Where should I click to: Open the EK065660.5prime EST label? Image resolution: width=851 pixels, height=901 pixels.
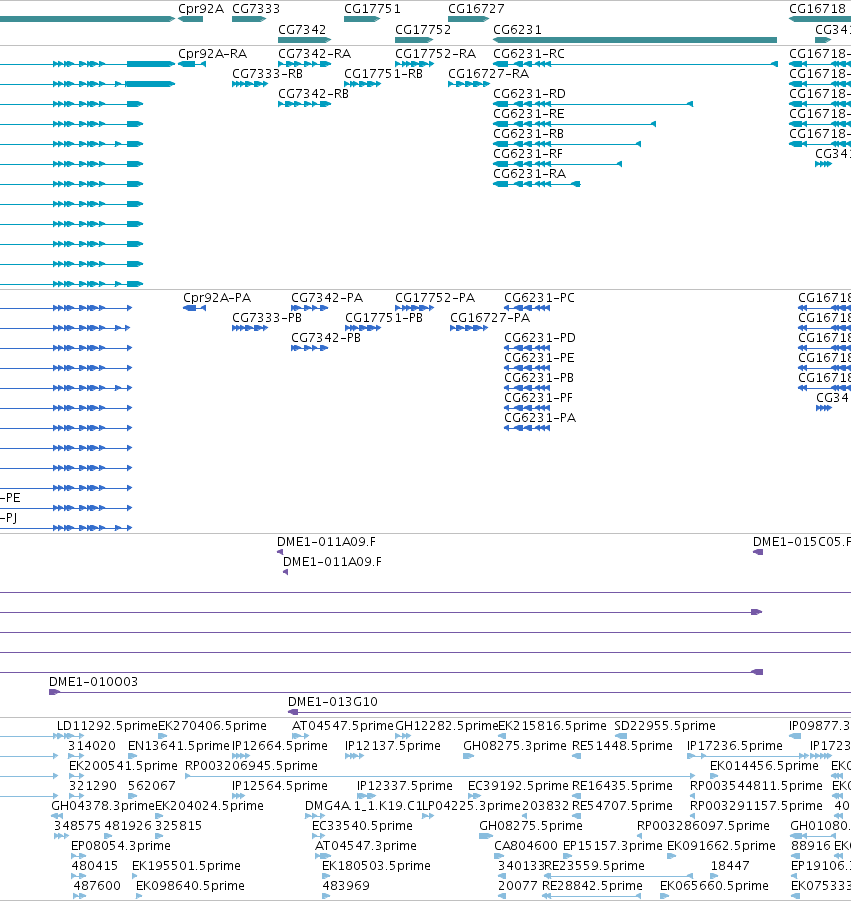tap(714, 886)
